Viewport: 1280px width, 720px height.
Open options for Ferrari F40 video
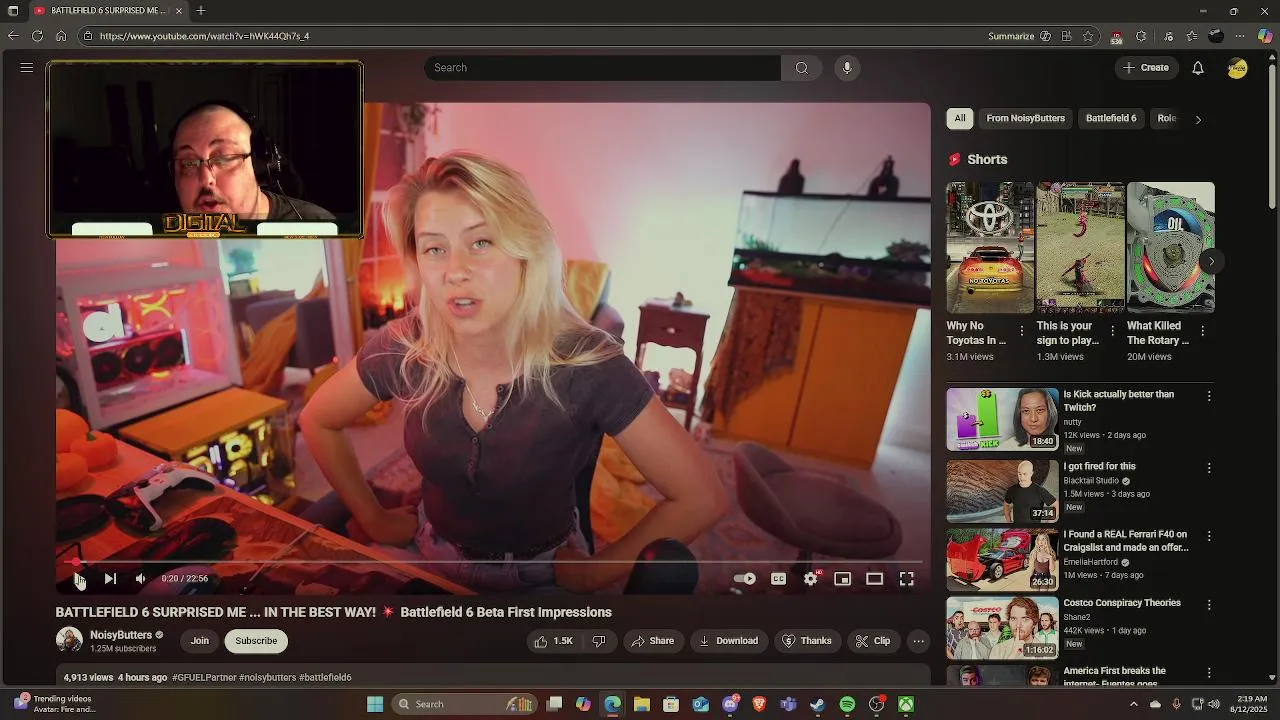click(1209, 537)
